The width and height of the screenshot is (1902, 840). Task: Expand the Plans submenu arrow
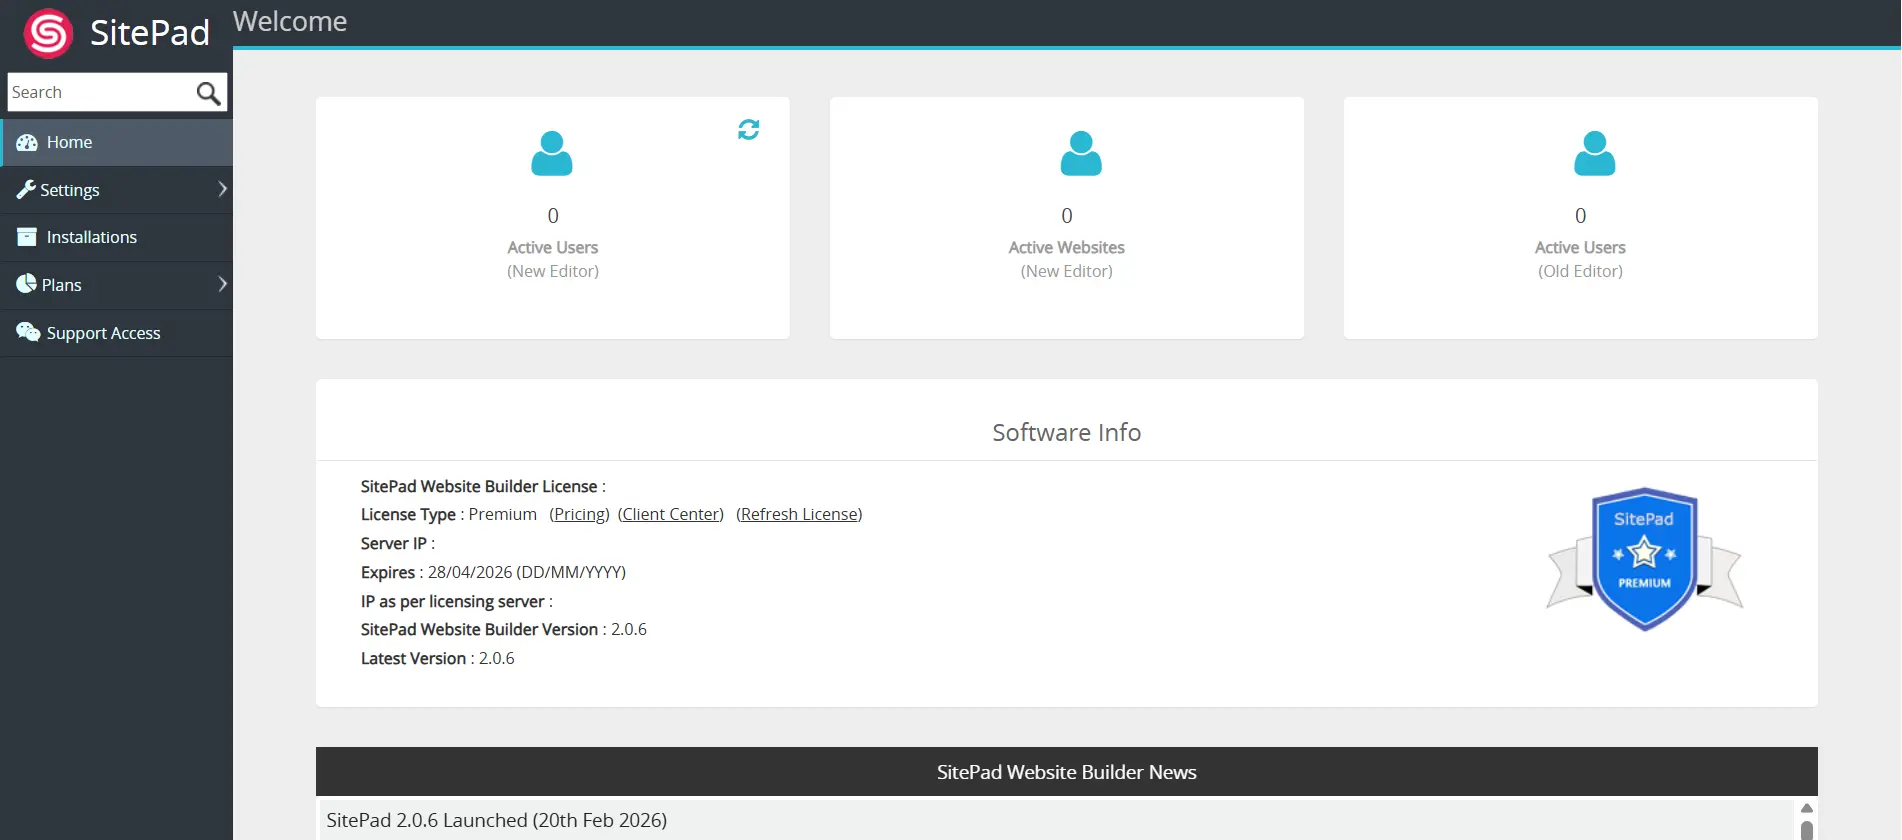[222, 284]
